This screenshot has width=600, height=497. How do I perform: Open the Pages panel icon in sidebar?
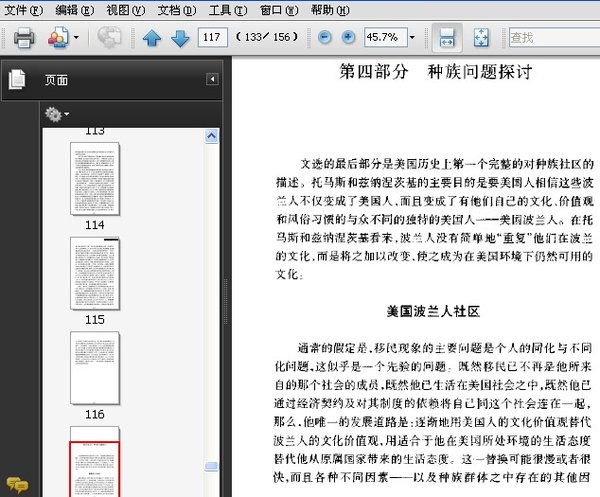click(17, 80)
